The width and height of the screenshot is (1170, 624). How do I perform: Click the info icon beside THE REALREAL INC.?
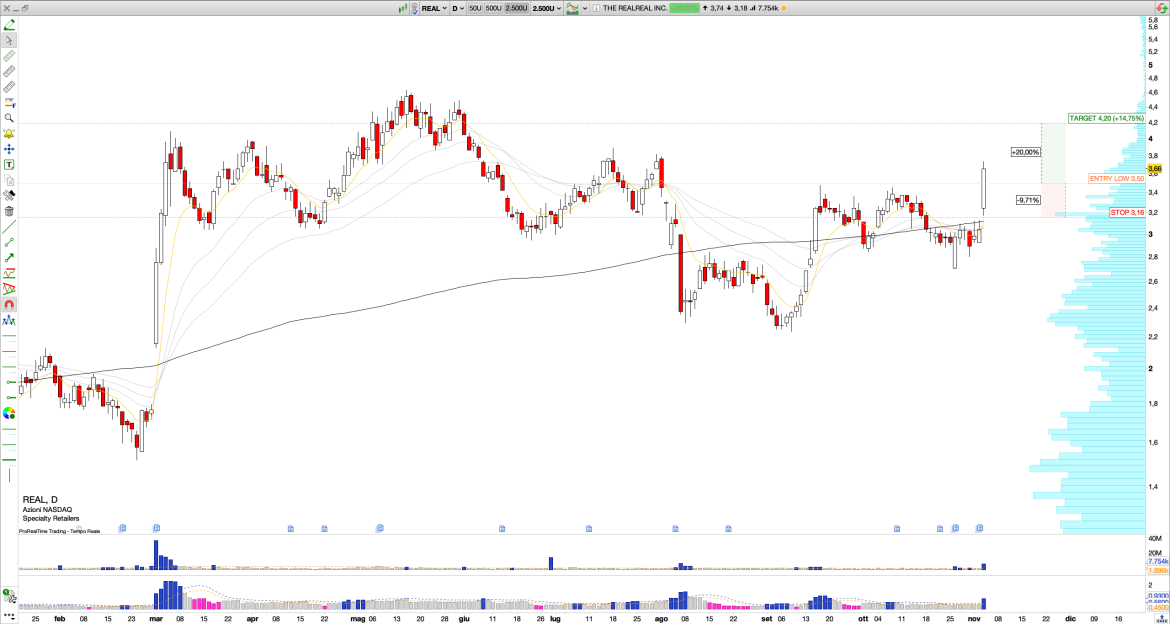(594, 8)
